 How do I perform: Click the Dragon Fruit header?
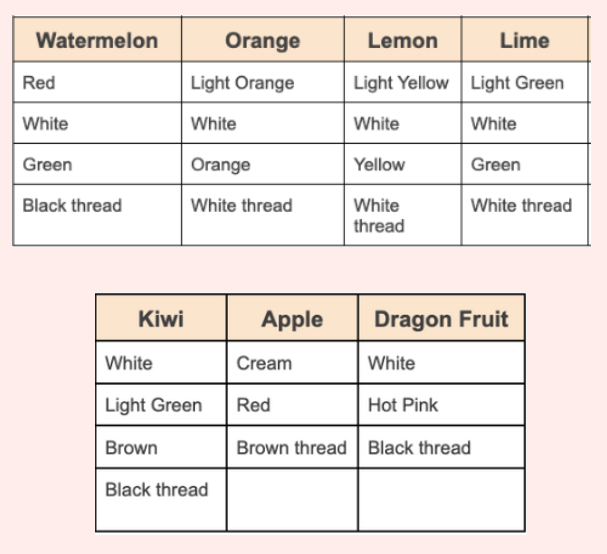[441, 320]
